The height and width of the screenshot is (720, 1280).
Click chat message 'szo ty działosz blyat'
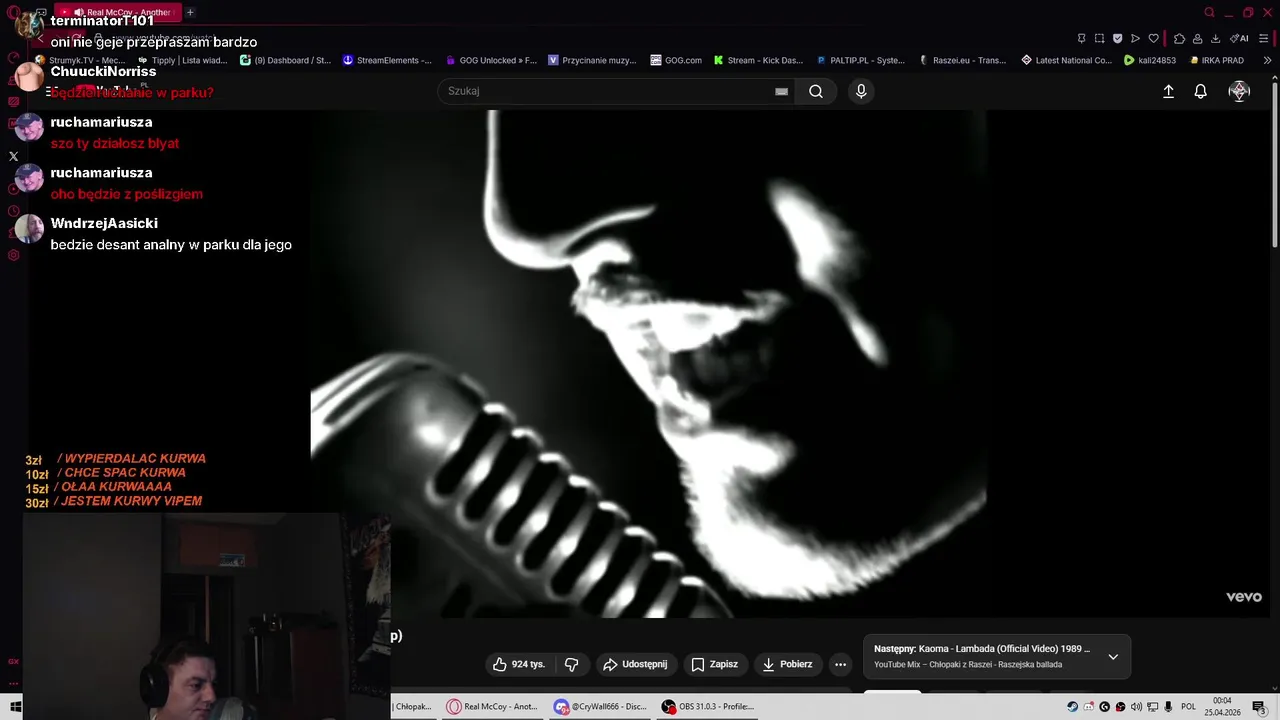pos(115,143)
